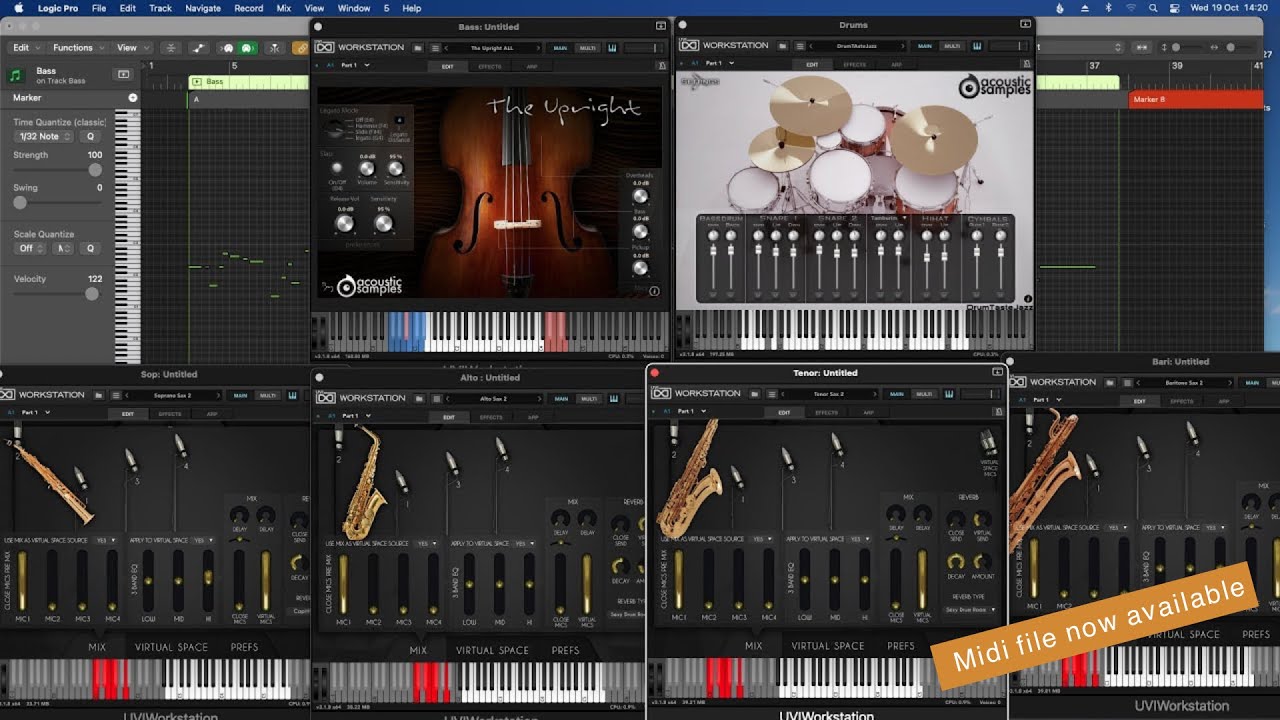1280x720 pixels.
Task: Show the keyboard icon in Drums window header
Action: pos(976,45)
